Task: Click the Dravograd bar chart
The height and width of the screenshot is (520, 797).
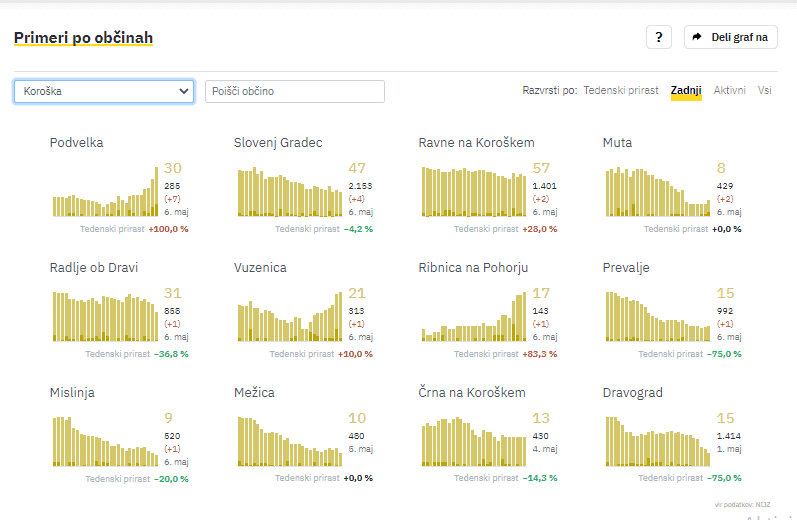Action: click(x=658, y=441)
